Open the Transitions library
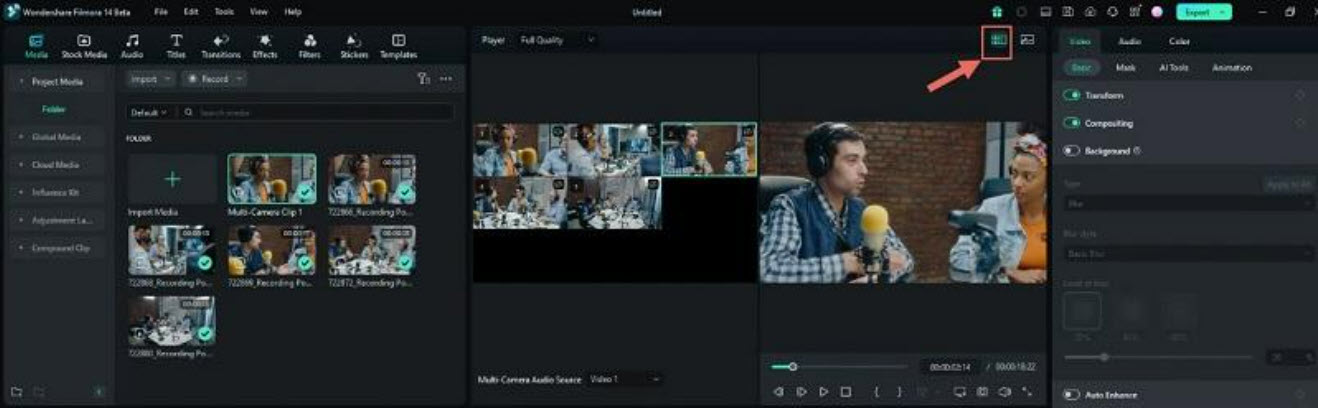 (221, 46)
